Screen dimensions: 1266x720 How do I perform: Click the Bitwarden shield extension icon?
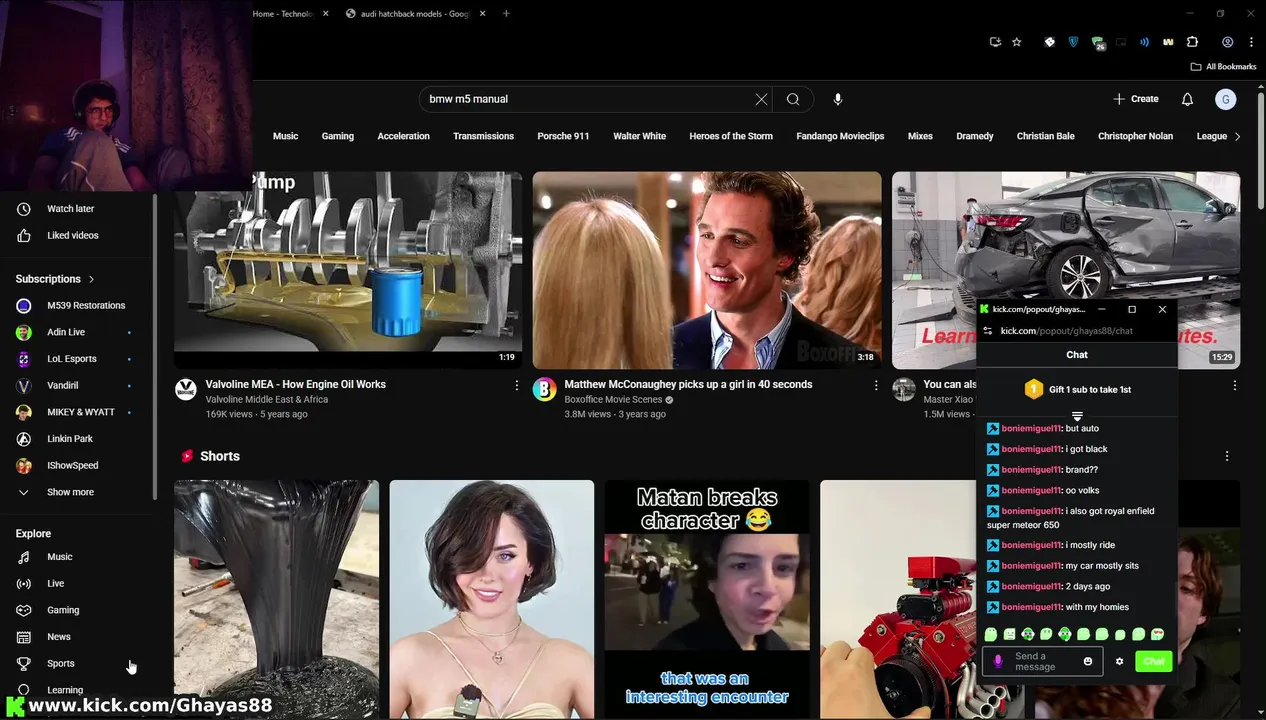point(1074,42)
